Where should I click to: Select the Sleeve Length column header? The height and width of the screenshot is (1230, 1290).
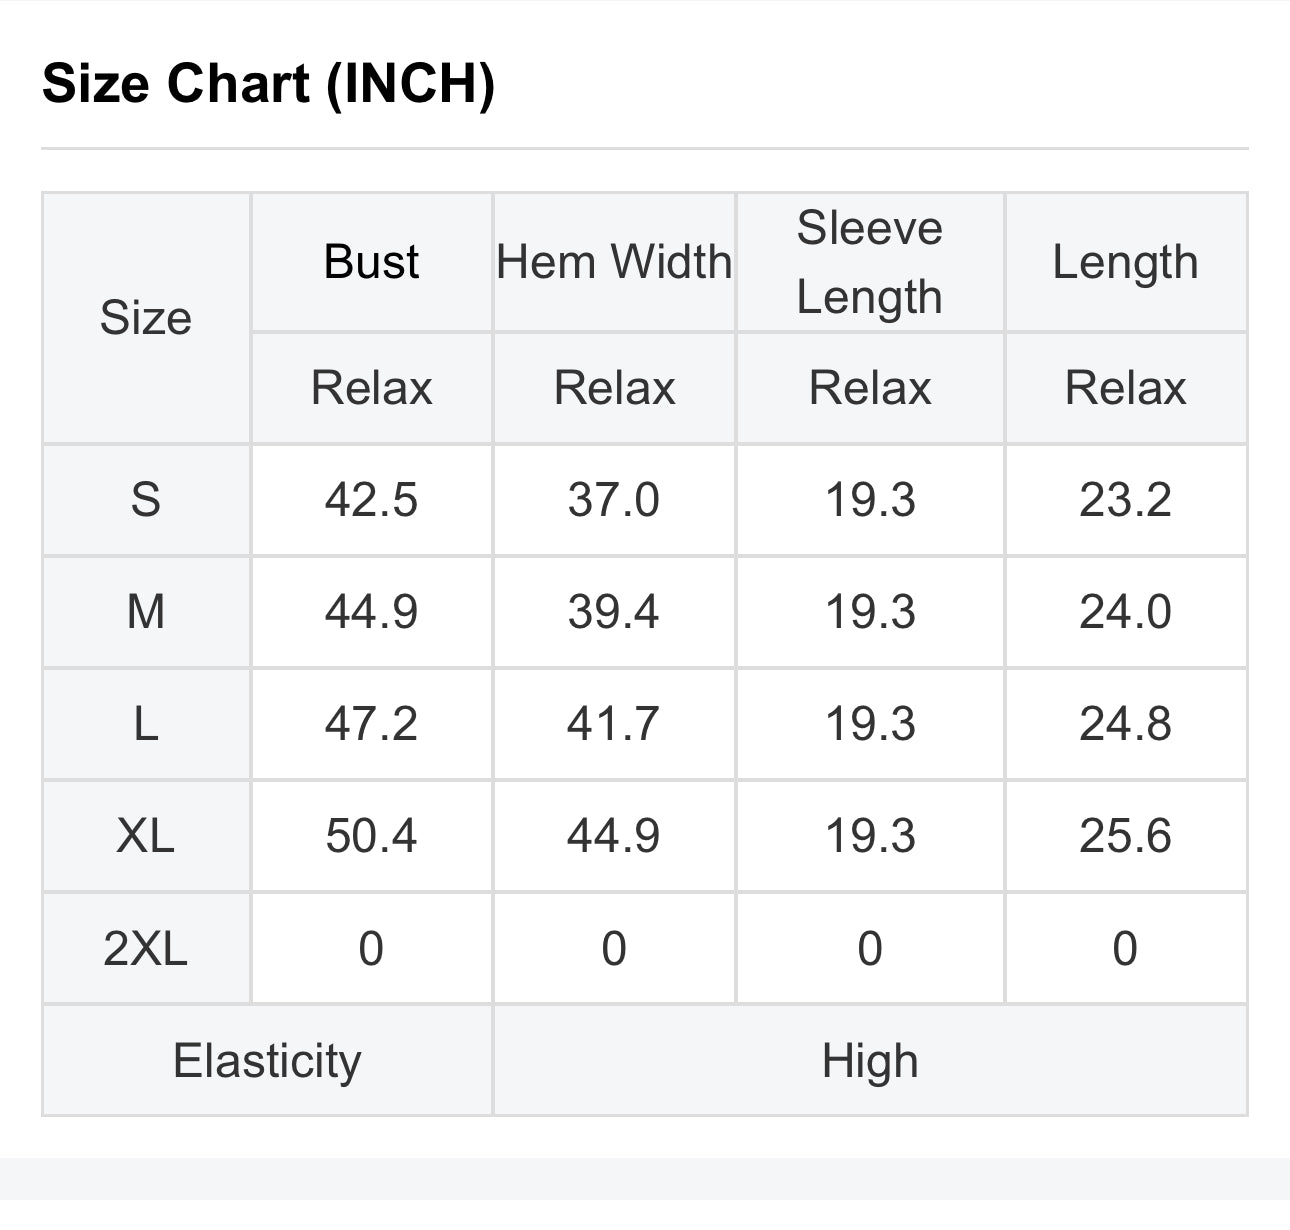(x=870, y=262)
